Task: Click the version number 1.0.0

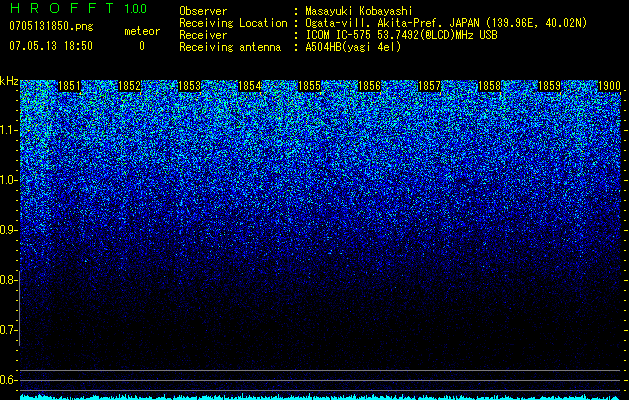Action: pos(135,9)
